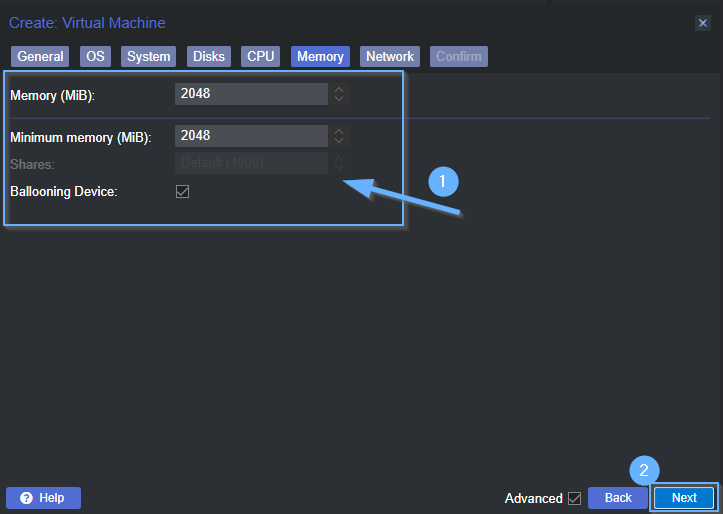Focus the Minimum memory (MiB) field
Viewport: 723px width, 514px height.
(x=251, y=136)
